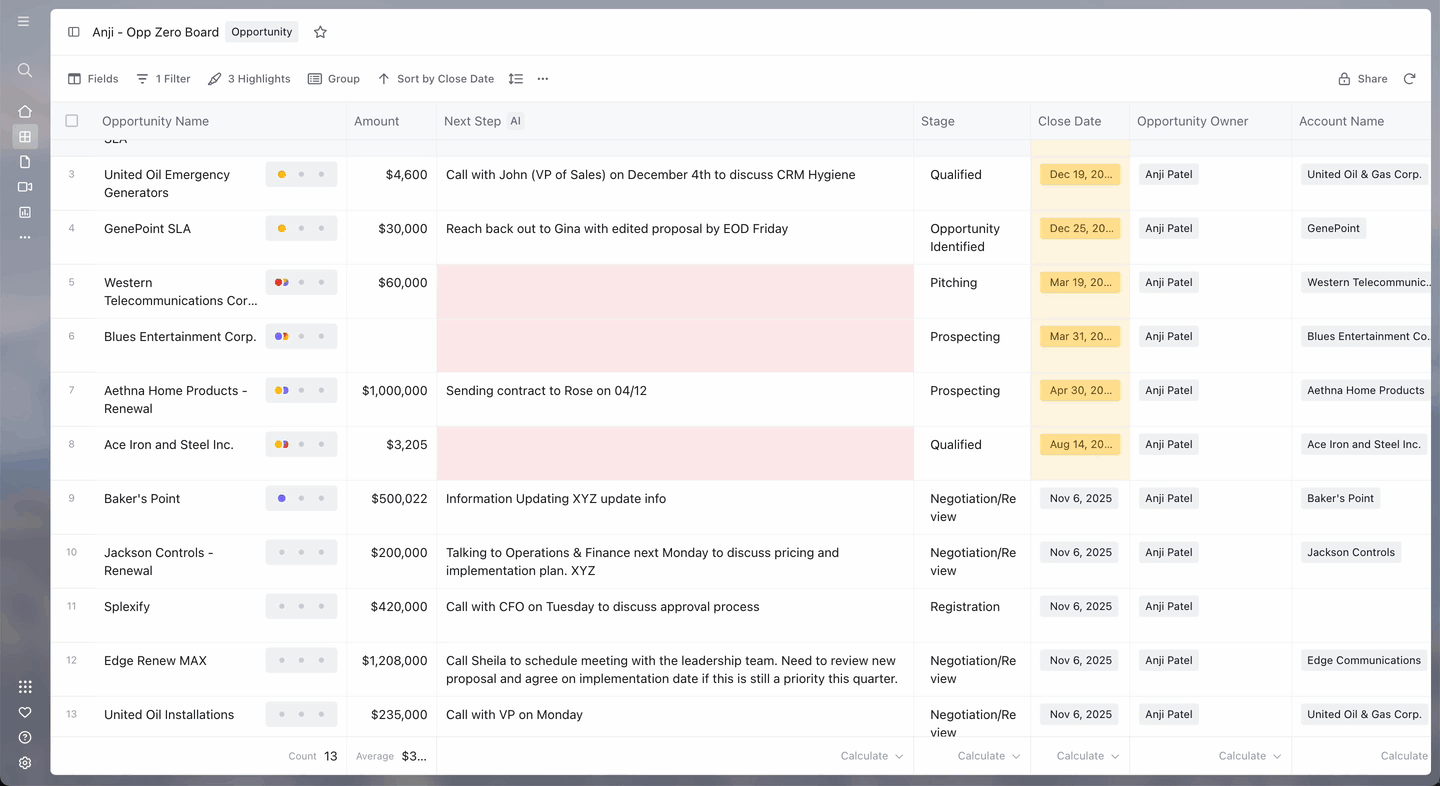Screen dimensions: 1440x786
Task: Open Group options
Action: pos(334,79)
